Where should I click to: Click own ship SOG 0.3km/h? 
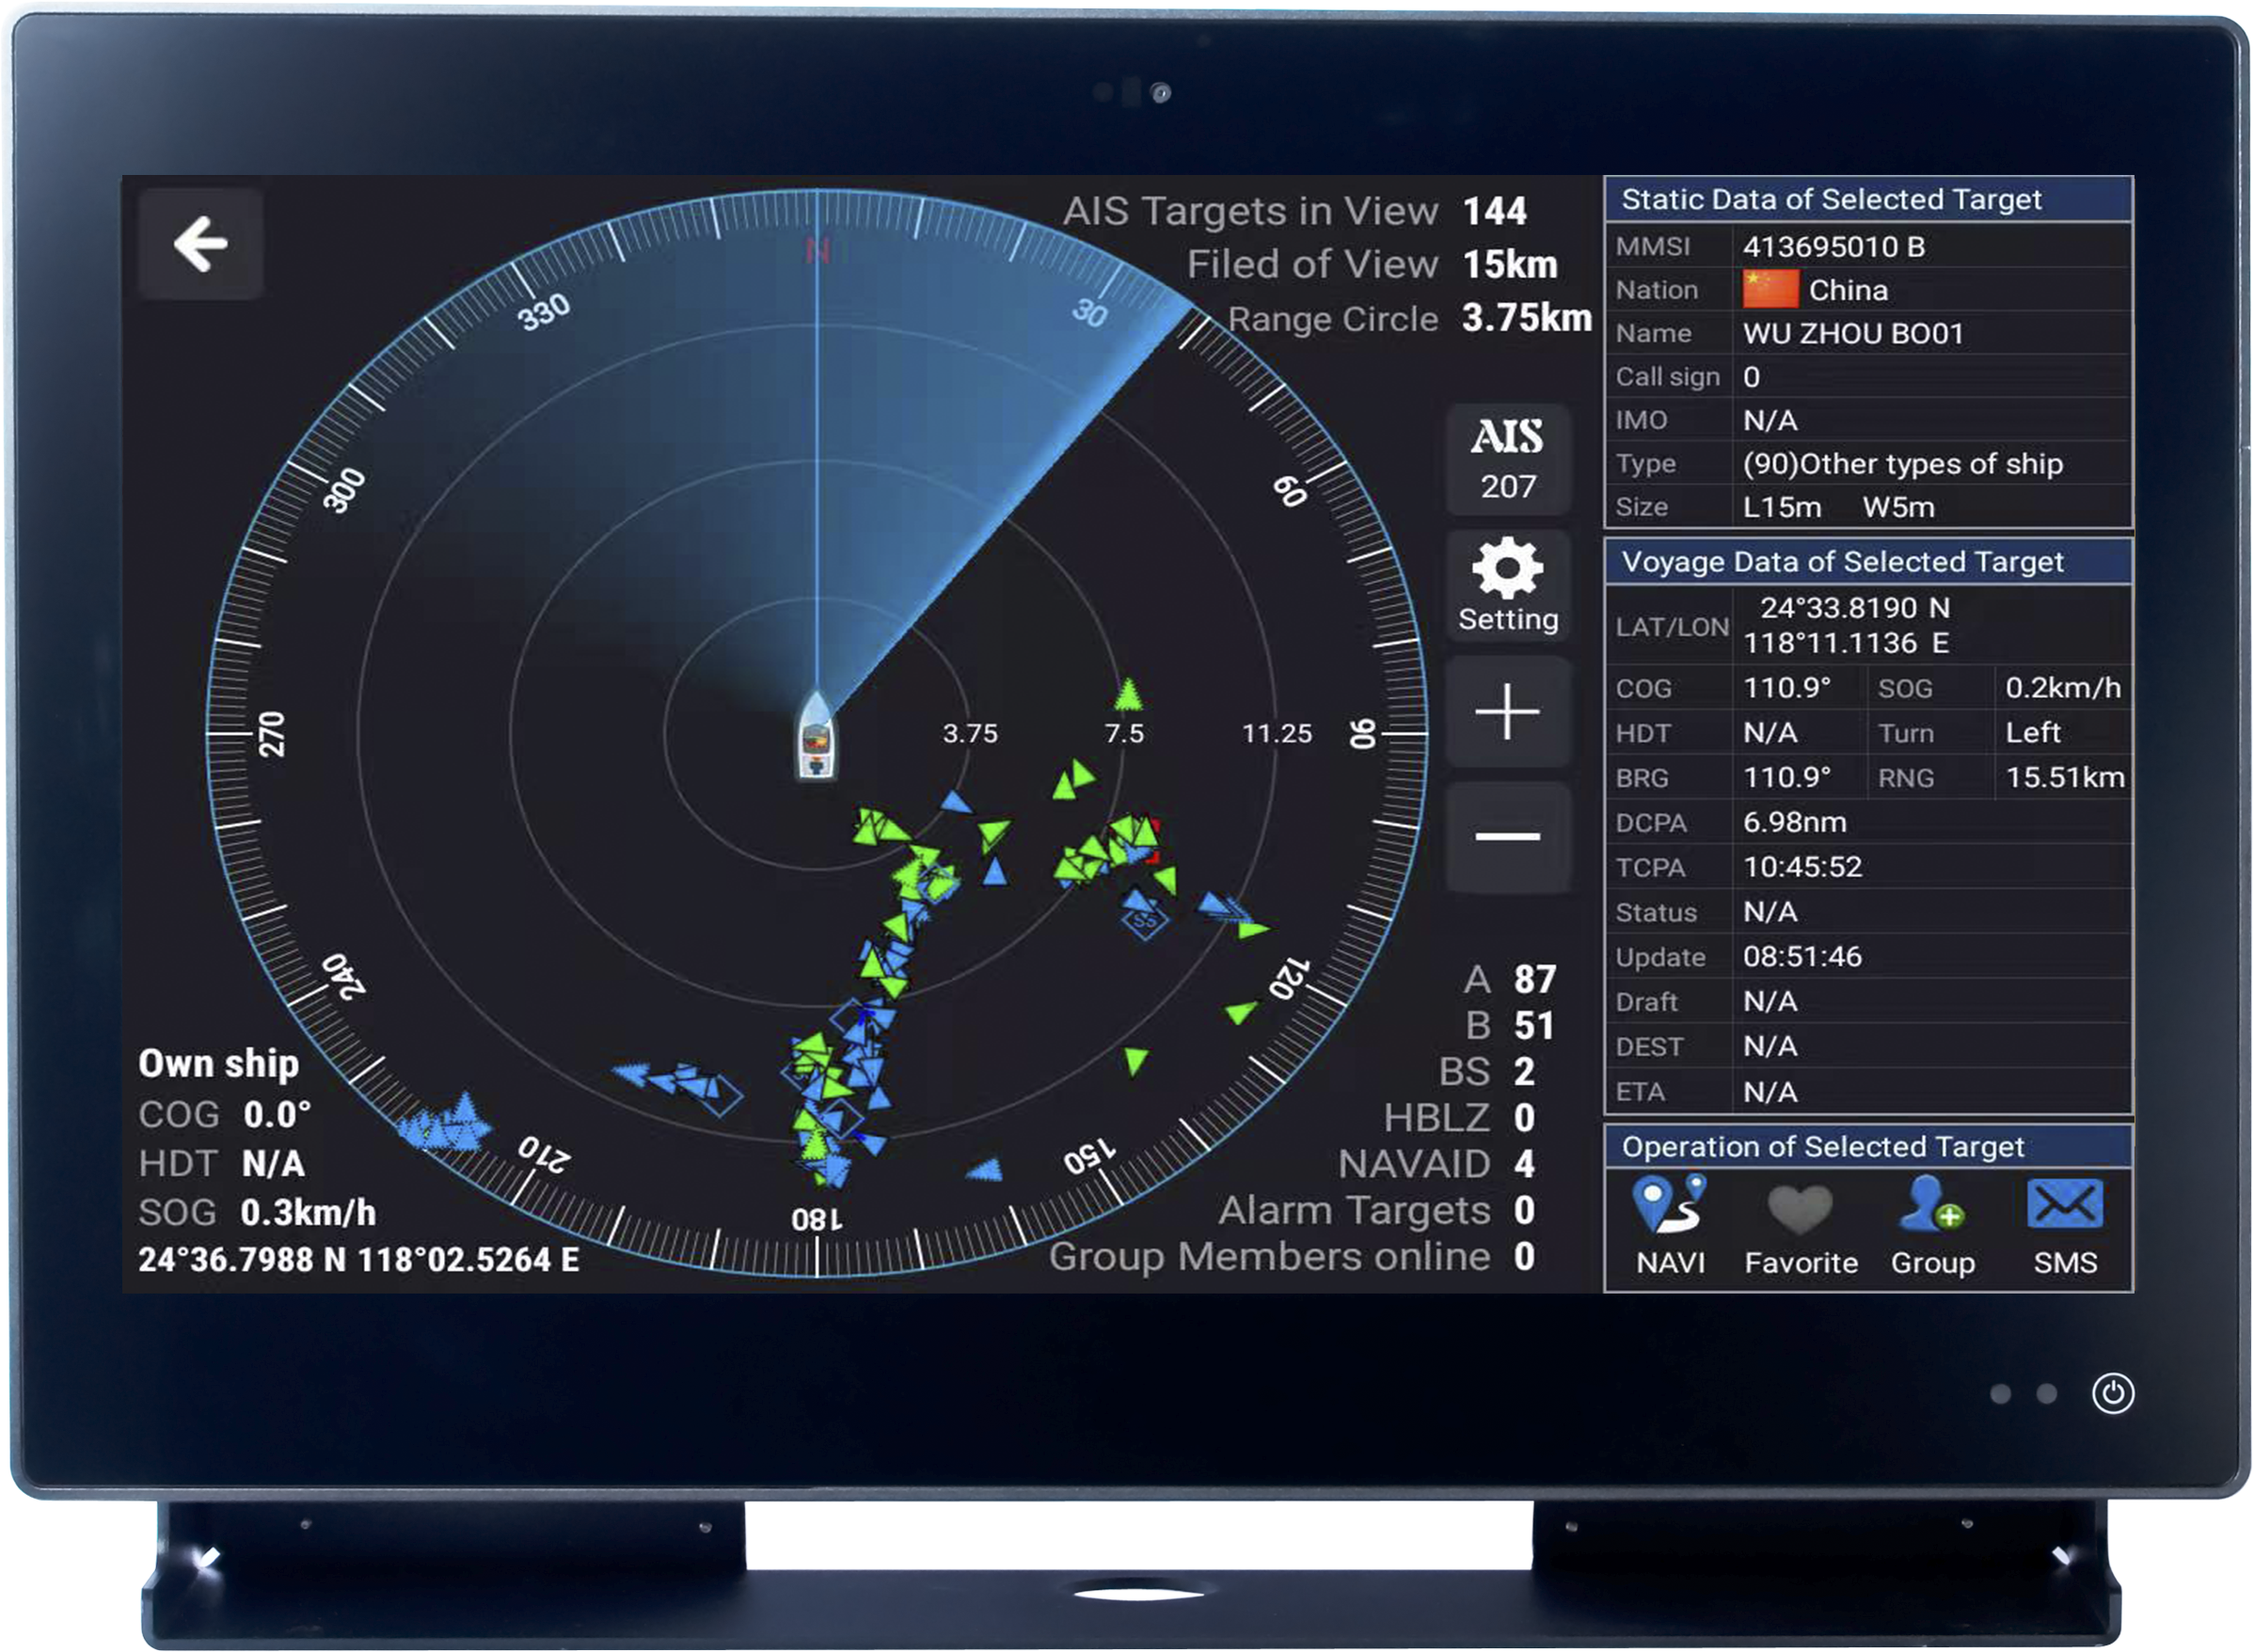(308, 1212)
